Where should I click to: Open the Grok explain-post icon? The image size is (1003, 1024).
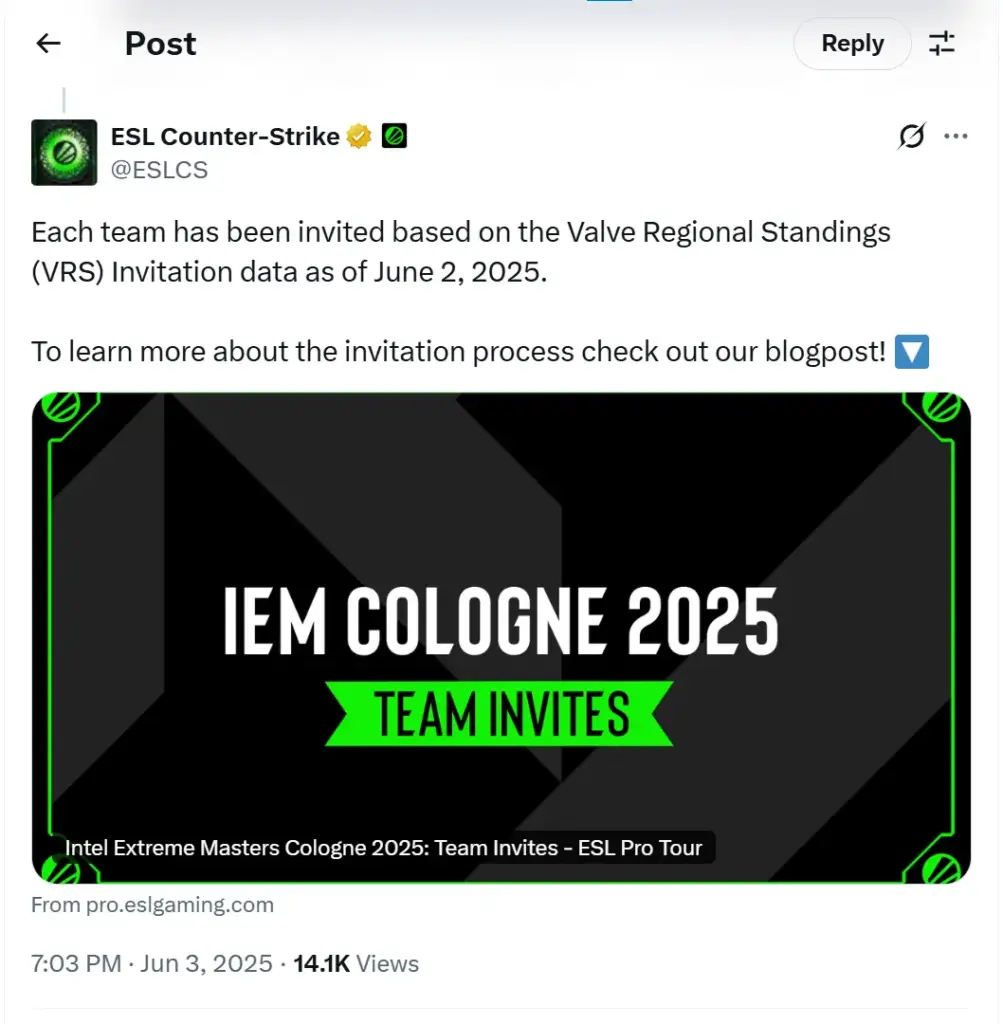(912, 136)
